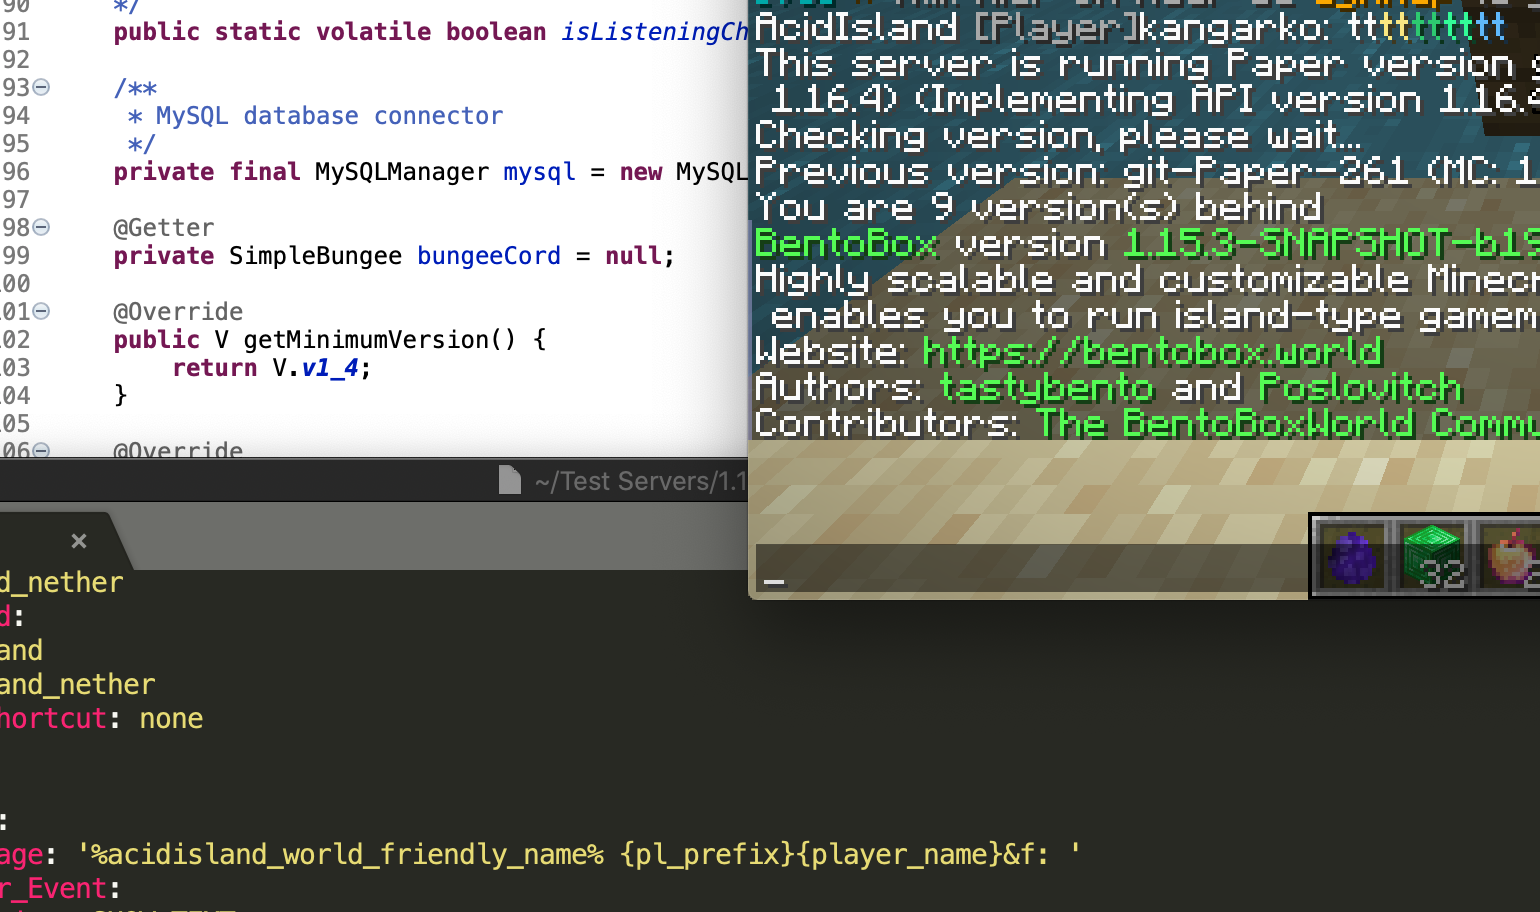Click the document icon in the terminal title bar
This screenshot has height=912, width=1540.
pos(509,480)
